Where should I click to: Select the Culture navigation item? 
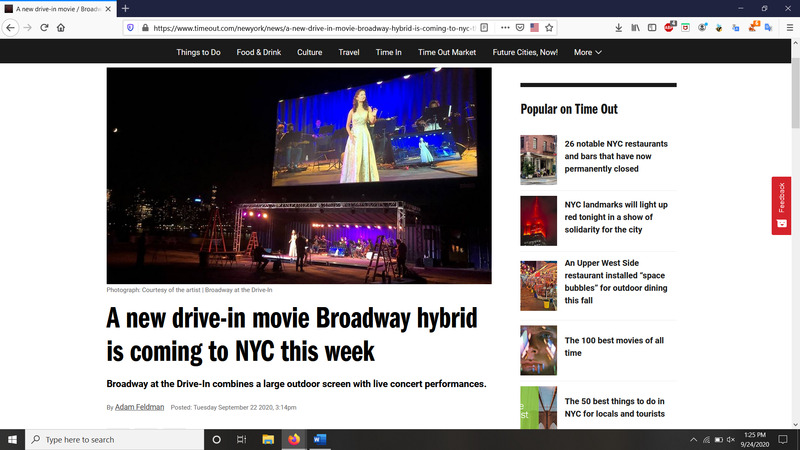309,52
